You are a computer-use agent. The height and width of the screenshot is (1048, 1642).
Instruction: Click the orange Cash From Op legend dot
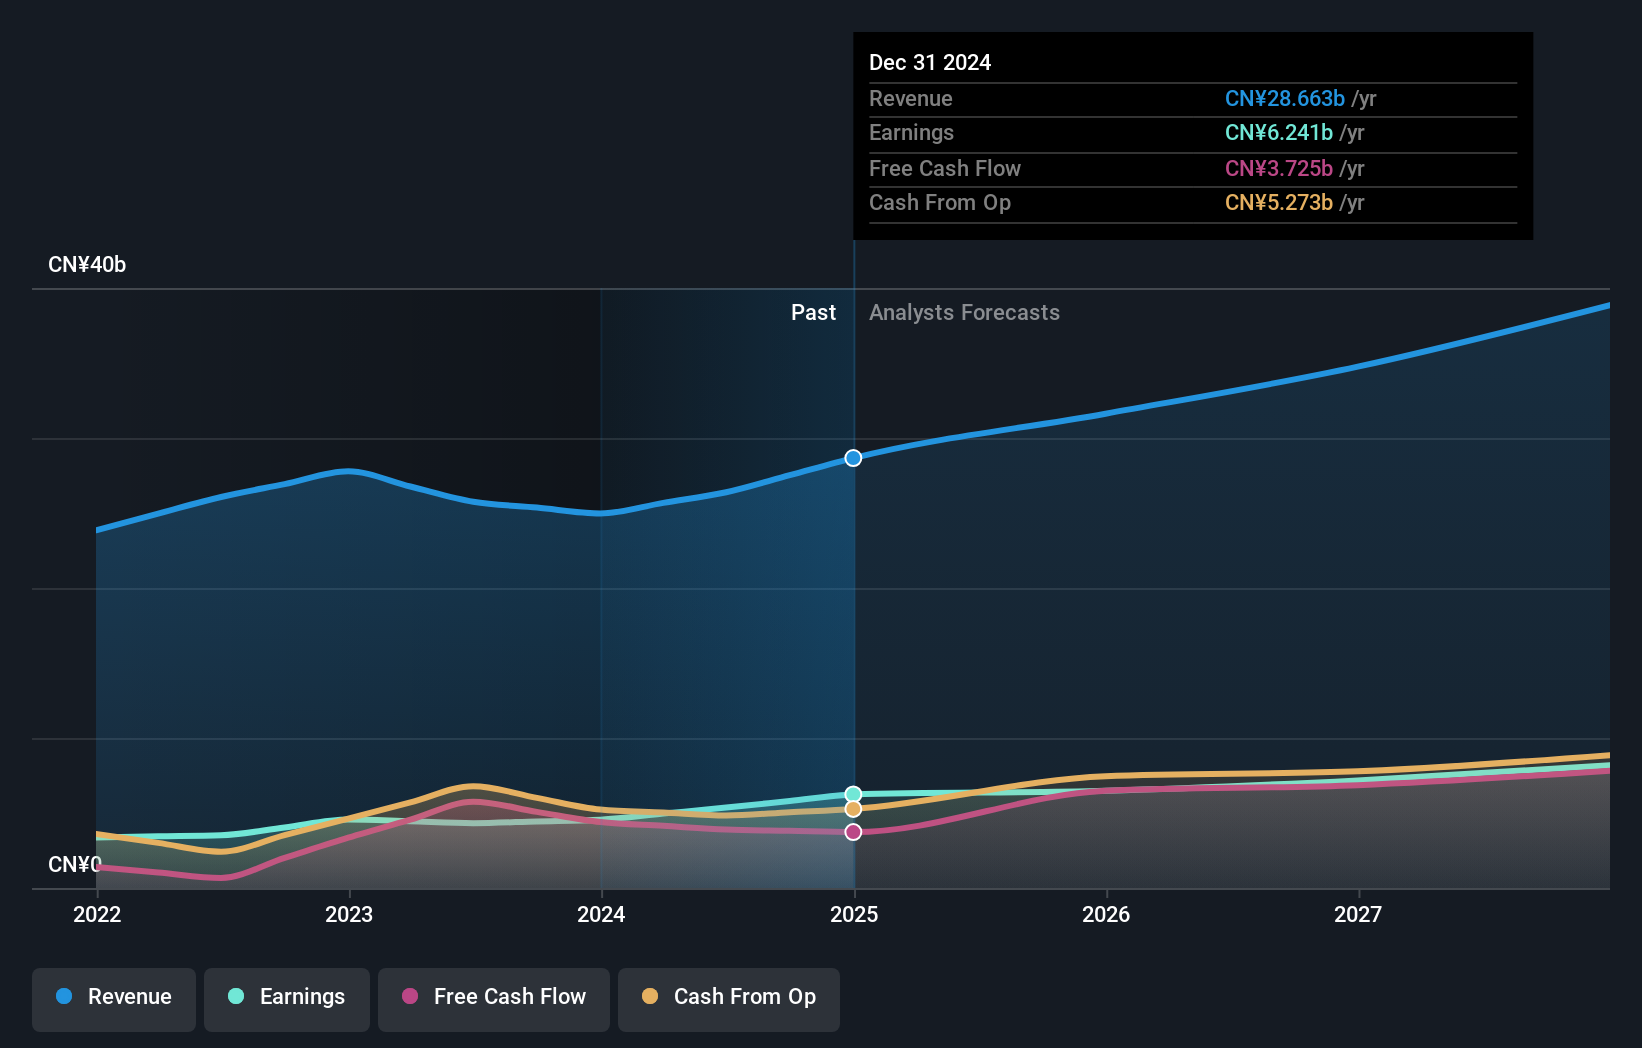tap(651, 997)
